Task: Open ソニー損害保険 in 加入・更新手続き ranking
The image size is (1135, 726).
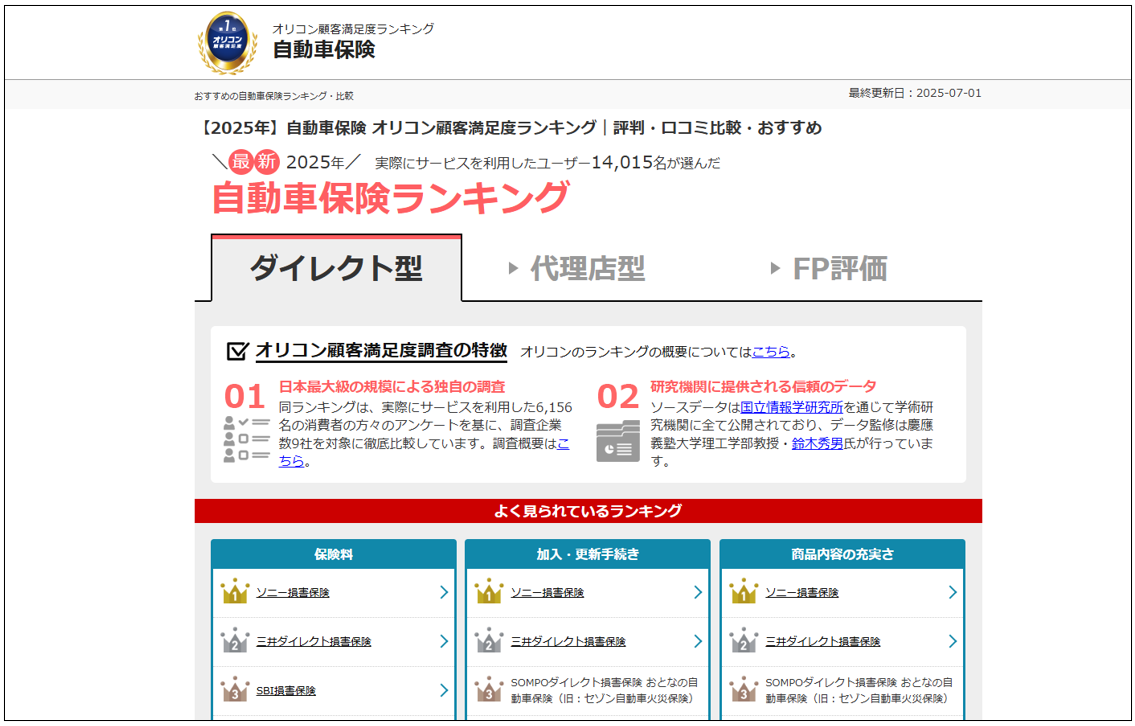Action: point(547,593)
